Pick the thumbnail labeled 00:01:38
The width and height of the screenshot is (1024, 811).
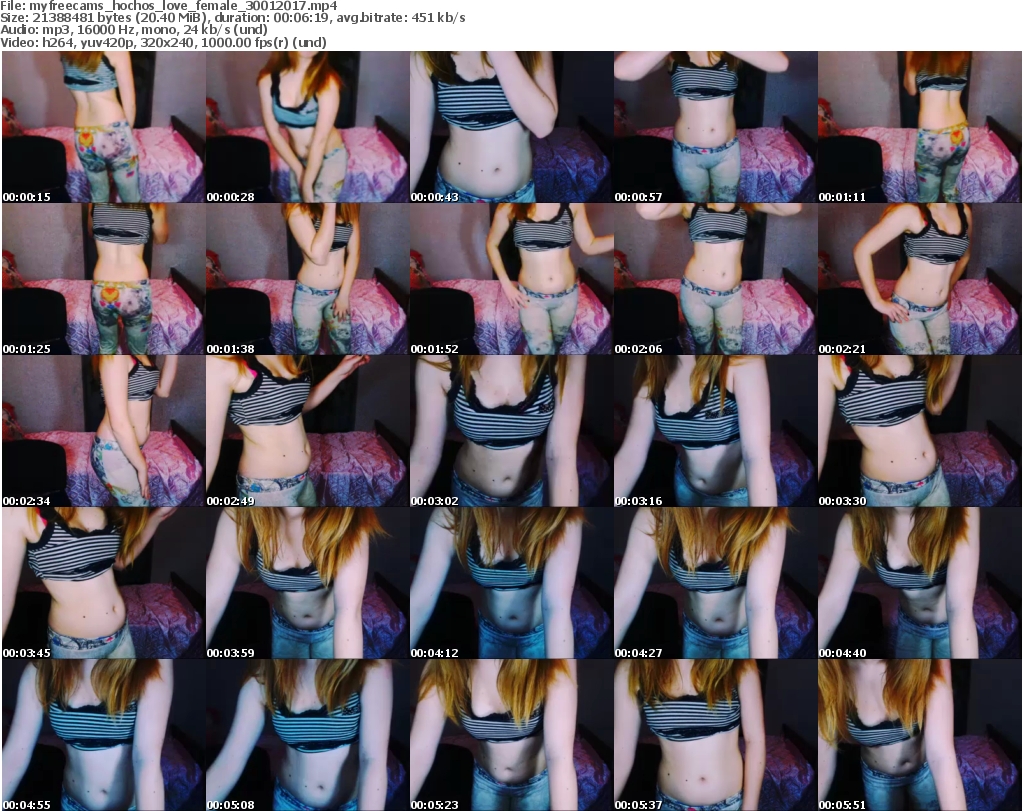[x=308, y=279]
